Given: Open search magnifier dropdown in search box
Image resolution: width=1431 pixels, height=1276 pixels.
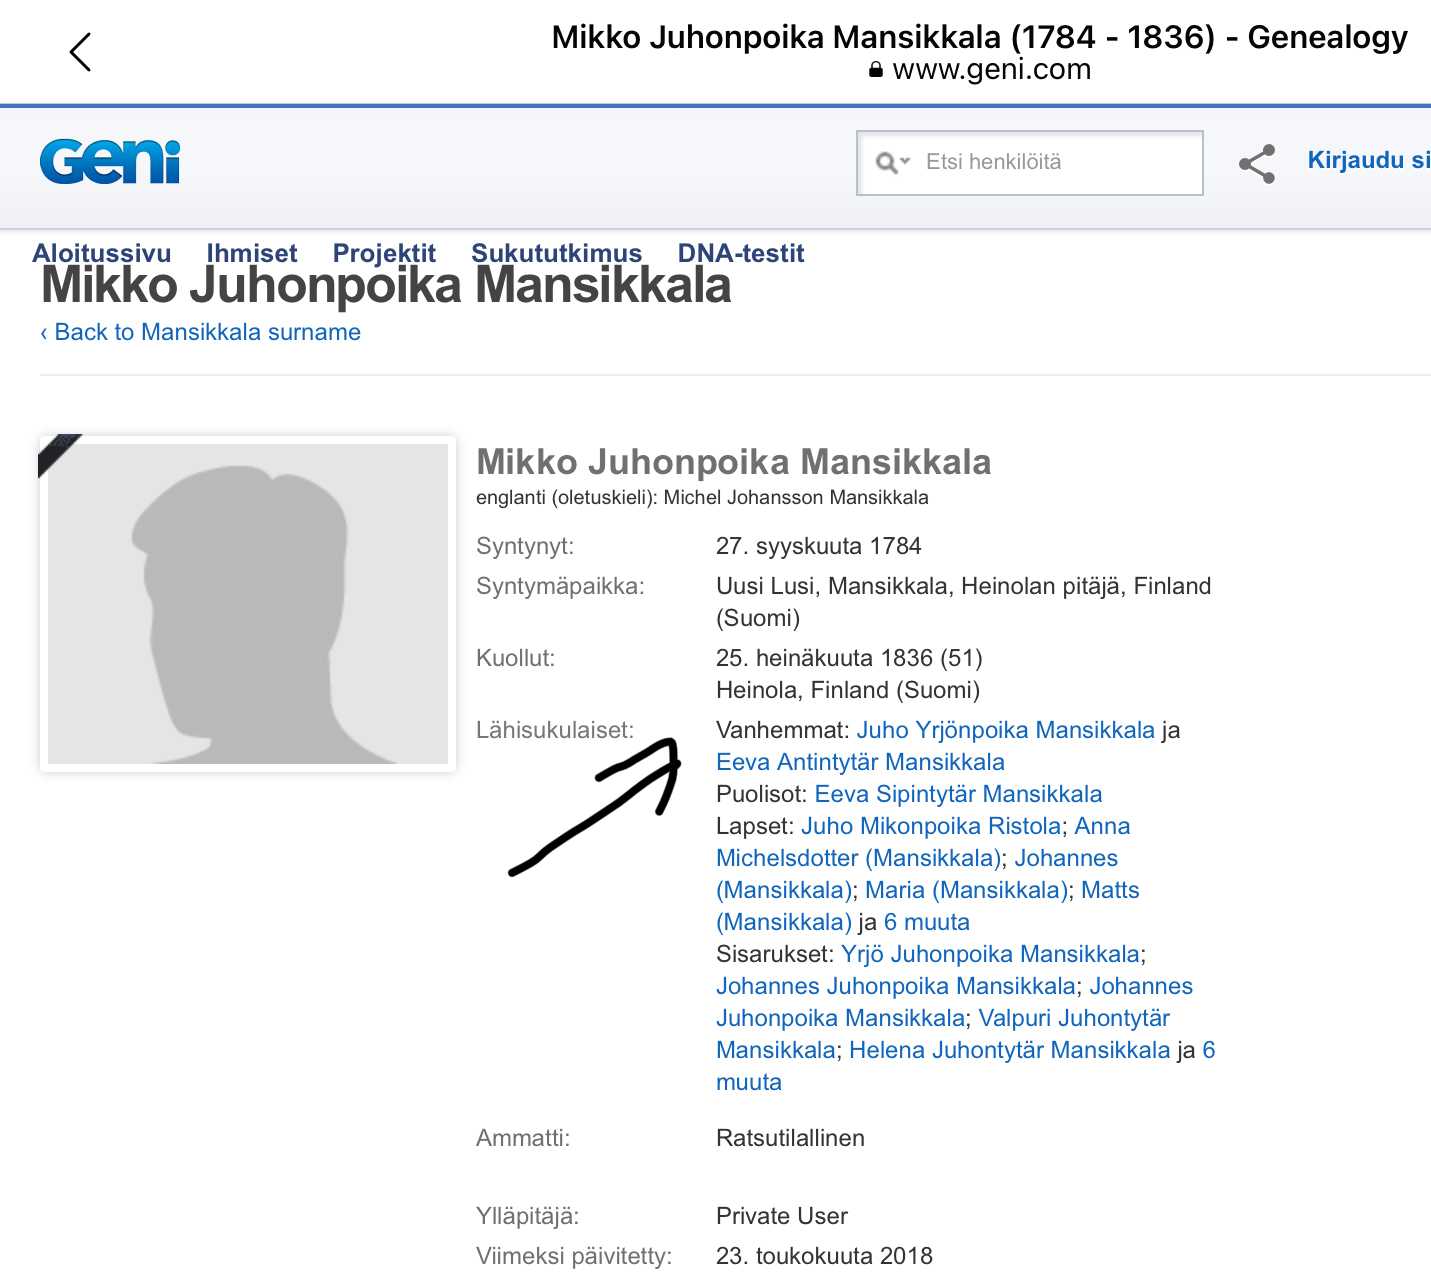Looking at the screenshot, I should coord(892,162).
